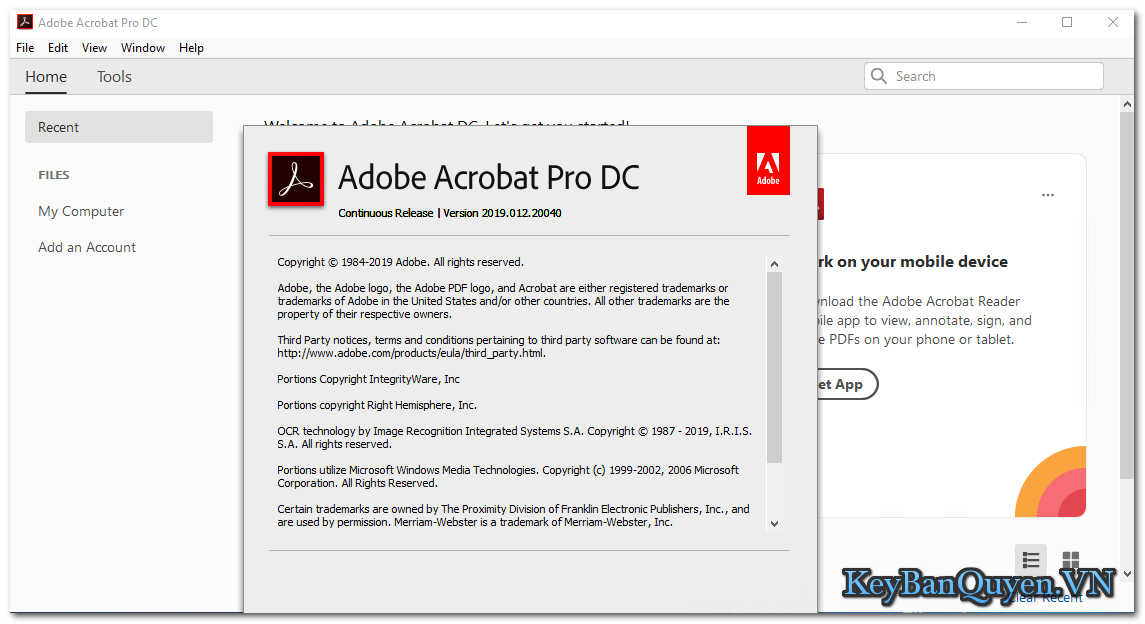Switch to grid view of recent files

click(x=1069, y=560)
